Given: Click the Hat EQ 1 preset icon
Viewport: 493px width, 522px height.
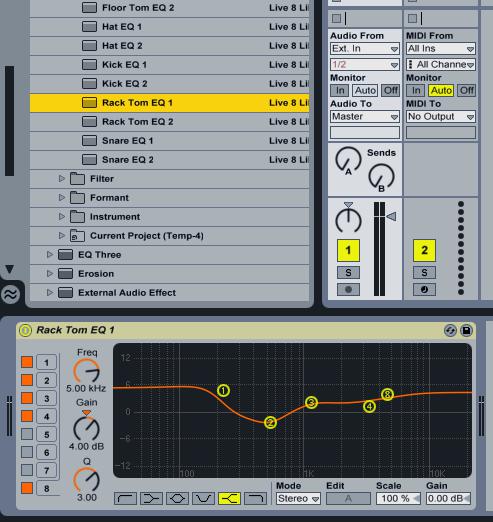Looking at the screenshot, I should (x=89, y=27).
